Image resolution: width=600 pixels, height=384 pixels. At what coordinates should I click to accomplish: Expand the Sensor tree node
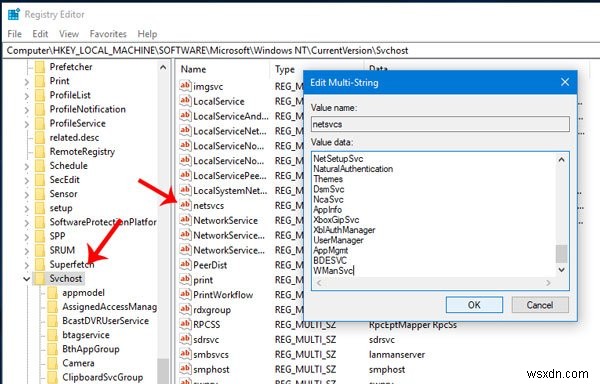pyautogui.click(x=26, y=195)
